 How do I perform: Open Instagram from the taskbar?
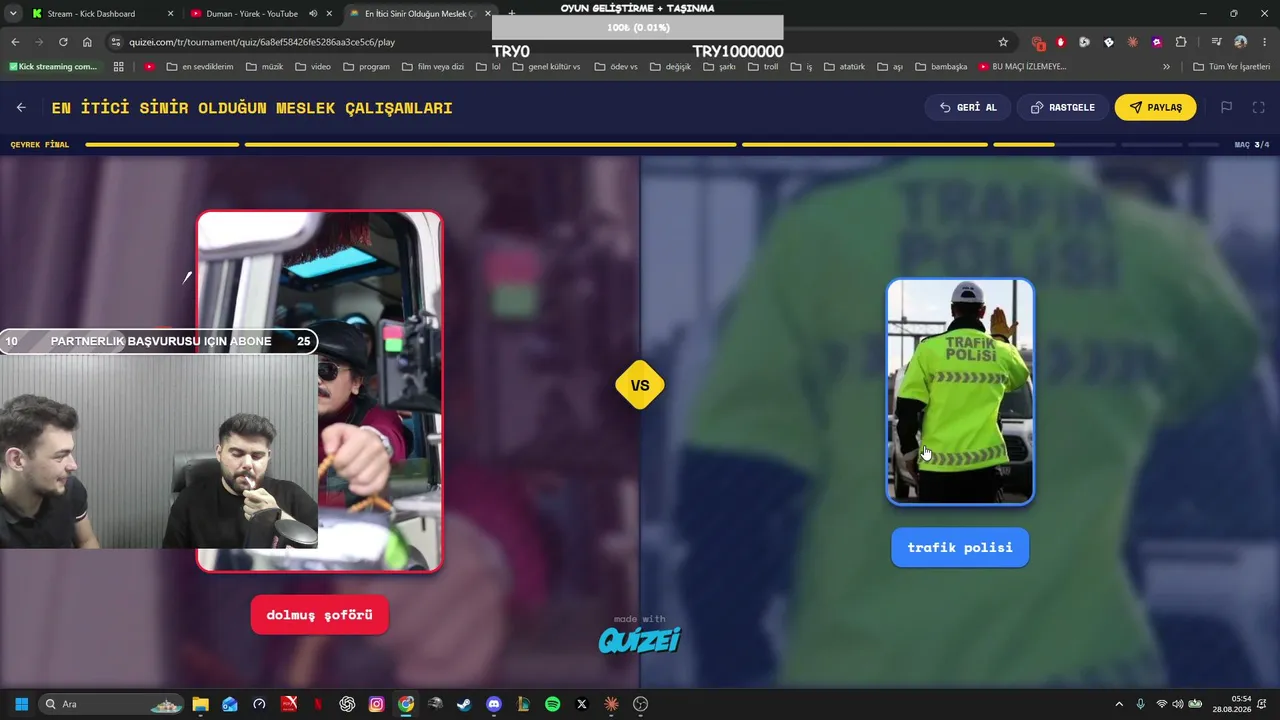(x=376, y=704)
